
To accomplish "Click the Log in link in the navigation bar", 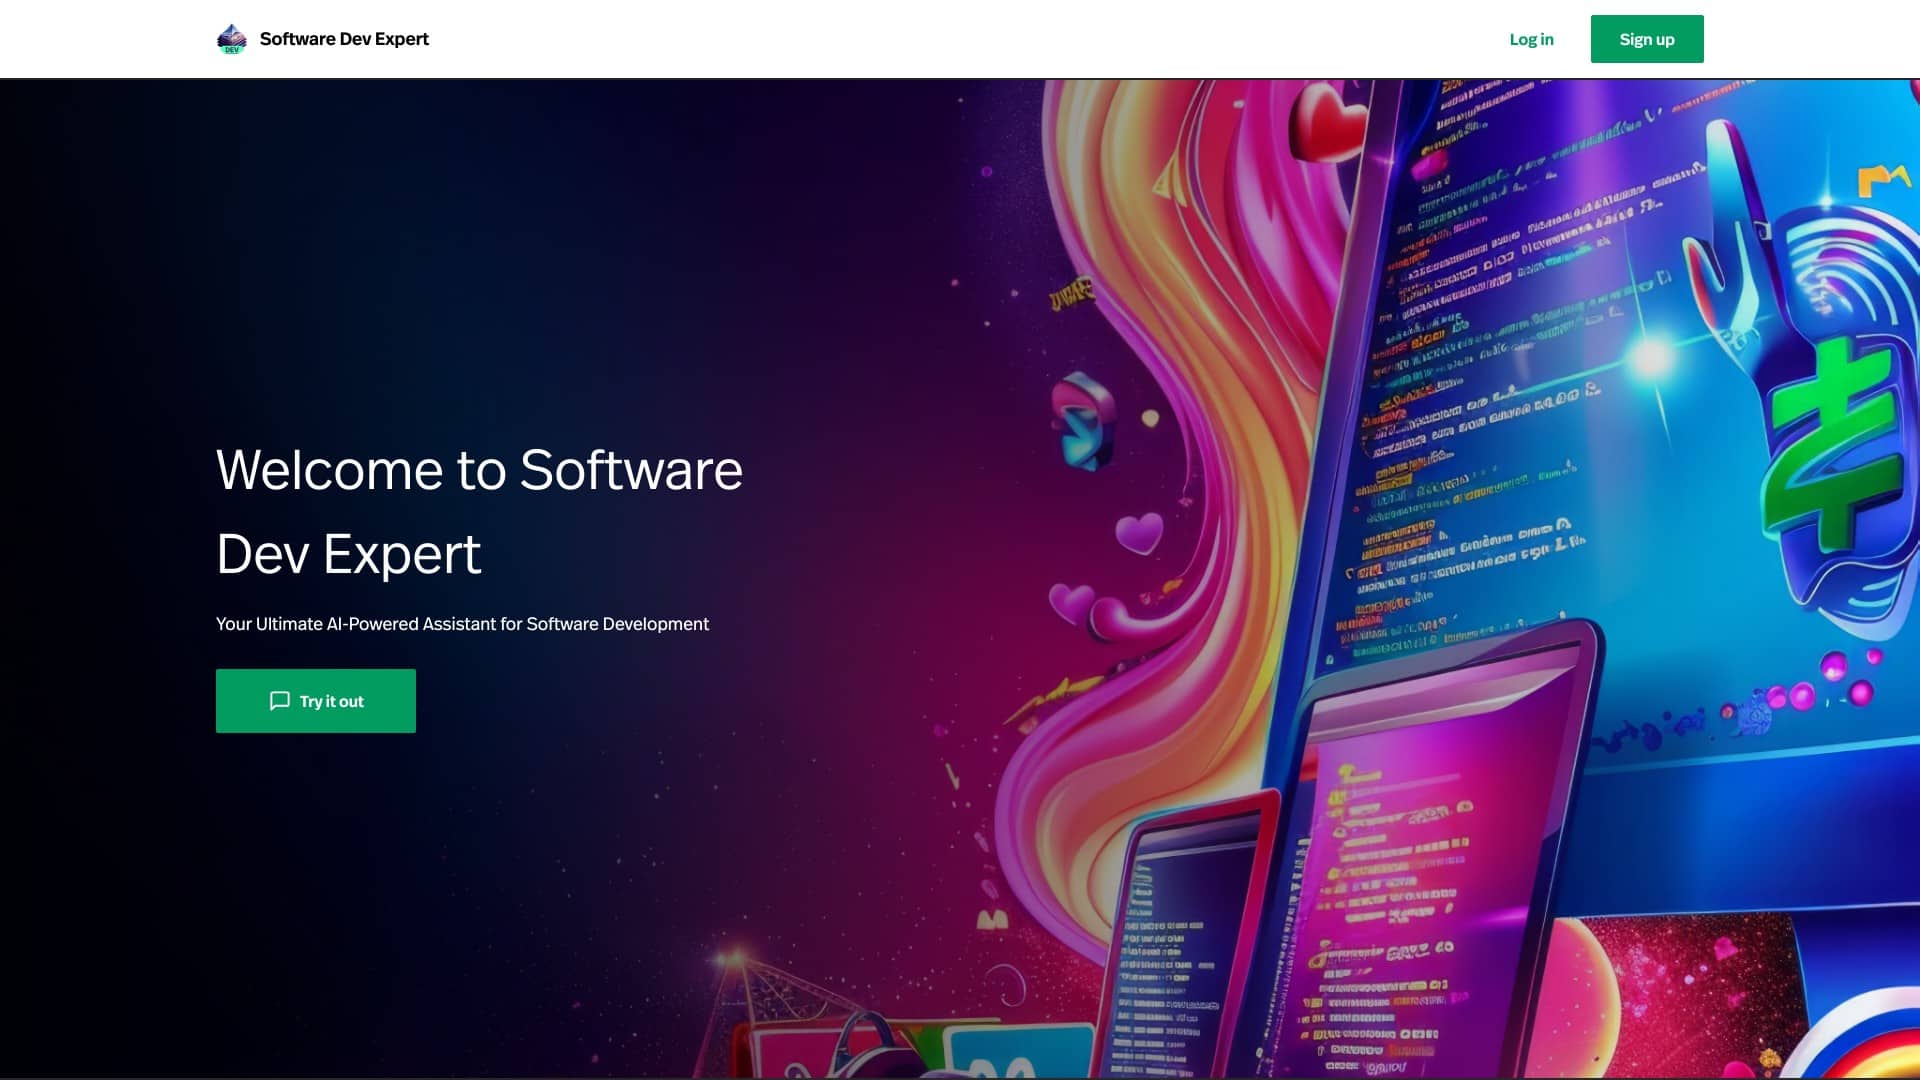I will coord(1531,39).
